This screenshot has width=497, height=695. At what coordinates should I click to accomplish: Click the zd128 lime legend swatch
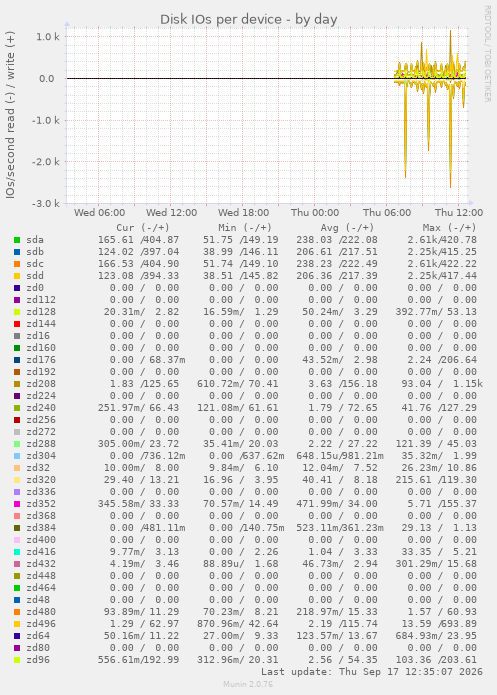point(17,312)
